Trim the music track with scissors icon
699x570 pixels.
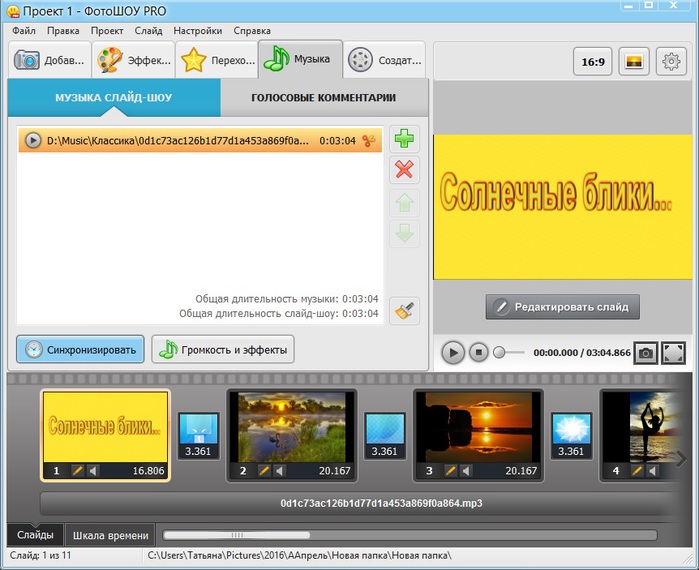coord(369,141)
